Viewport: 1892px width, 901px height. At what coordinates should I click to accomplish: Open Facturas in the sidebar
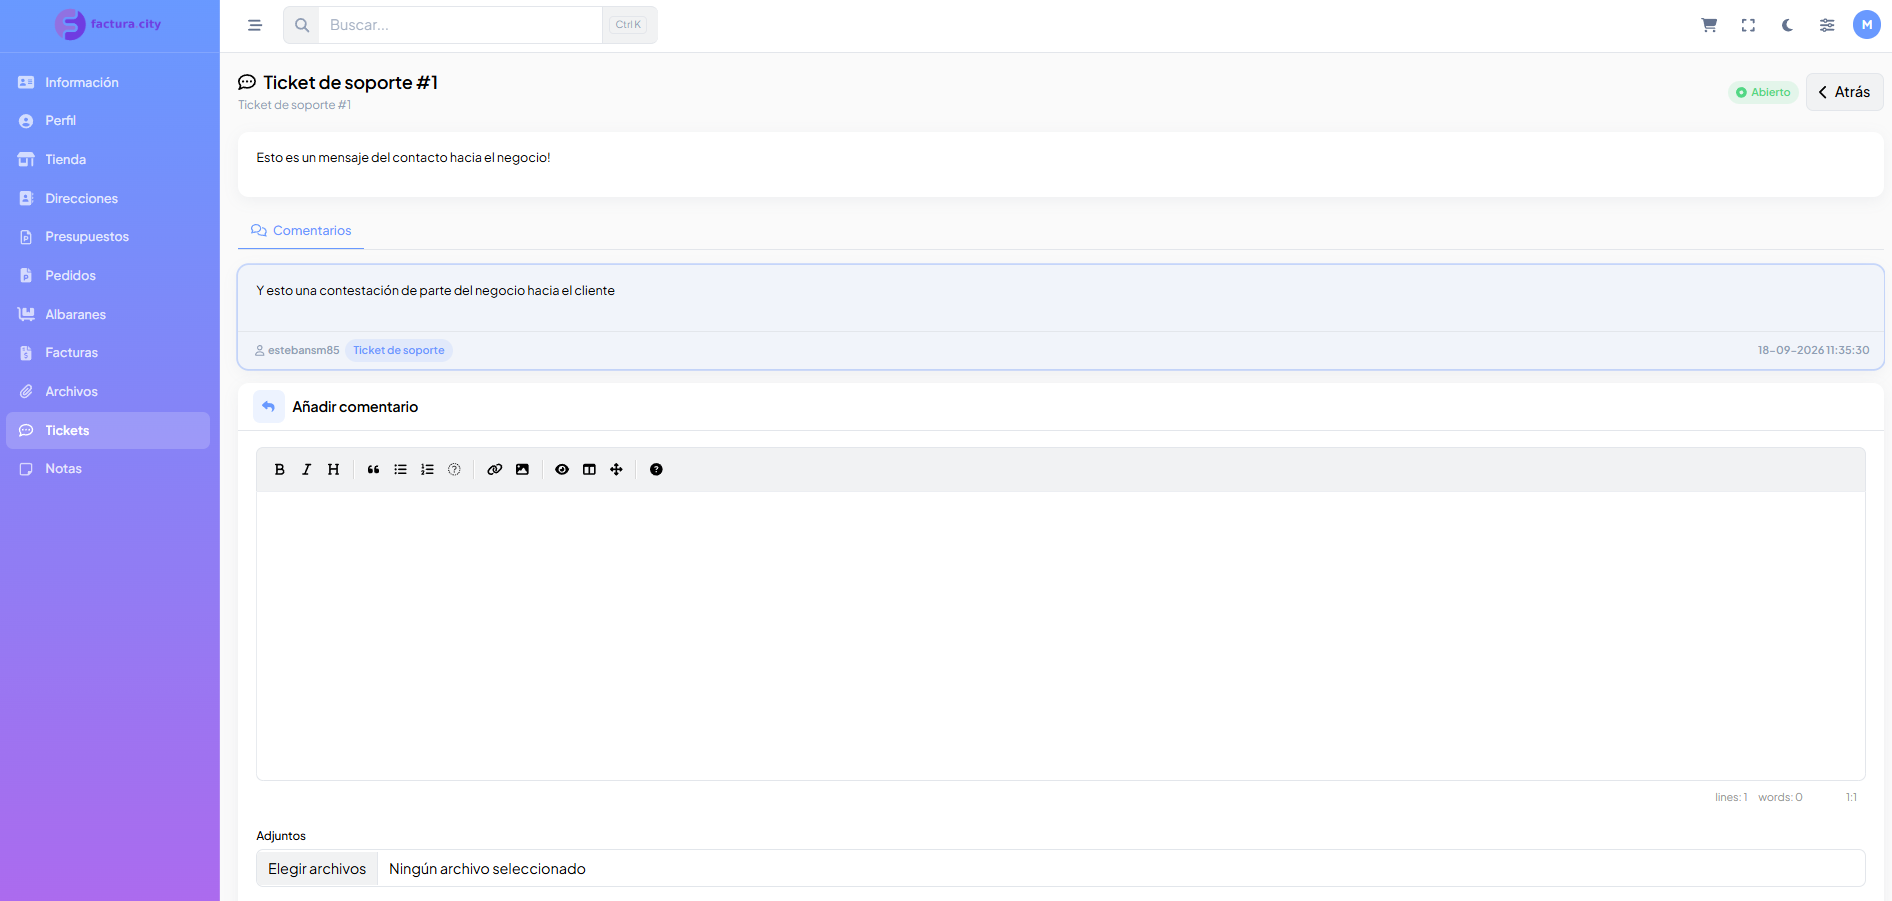108,352
